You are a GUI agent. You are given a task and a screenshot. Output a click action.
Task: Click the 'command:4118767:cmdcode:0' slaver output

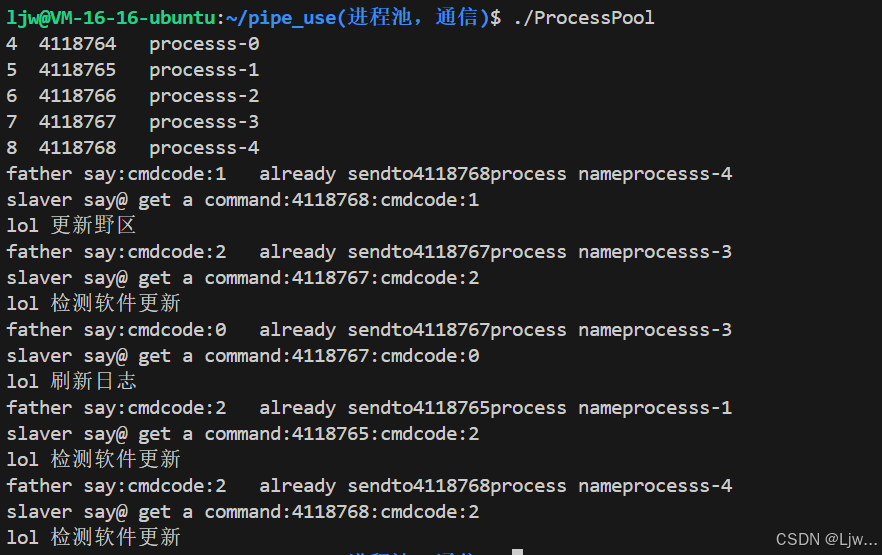pos(342,356)
